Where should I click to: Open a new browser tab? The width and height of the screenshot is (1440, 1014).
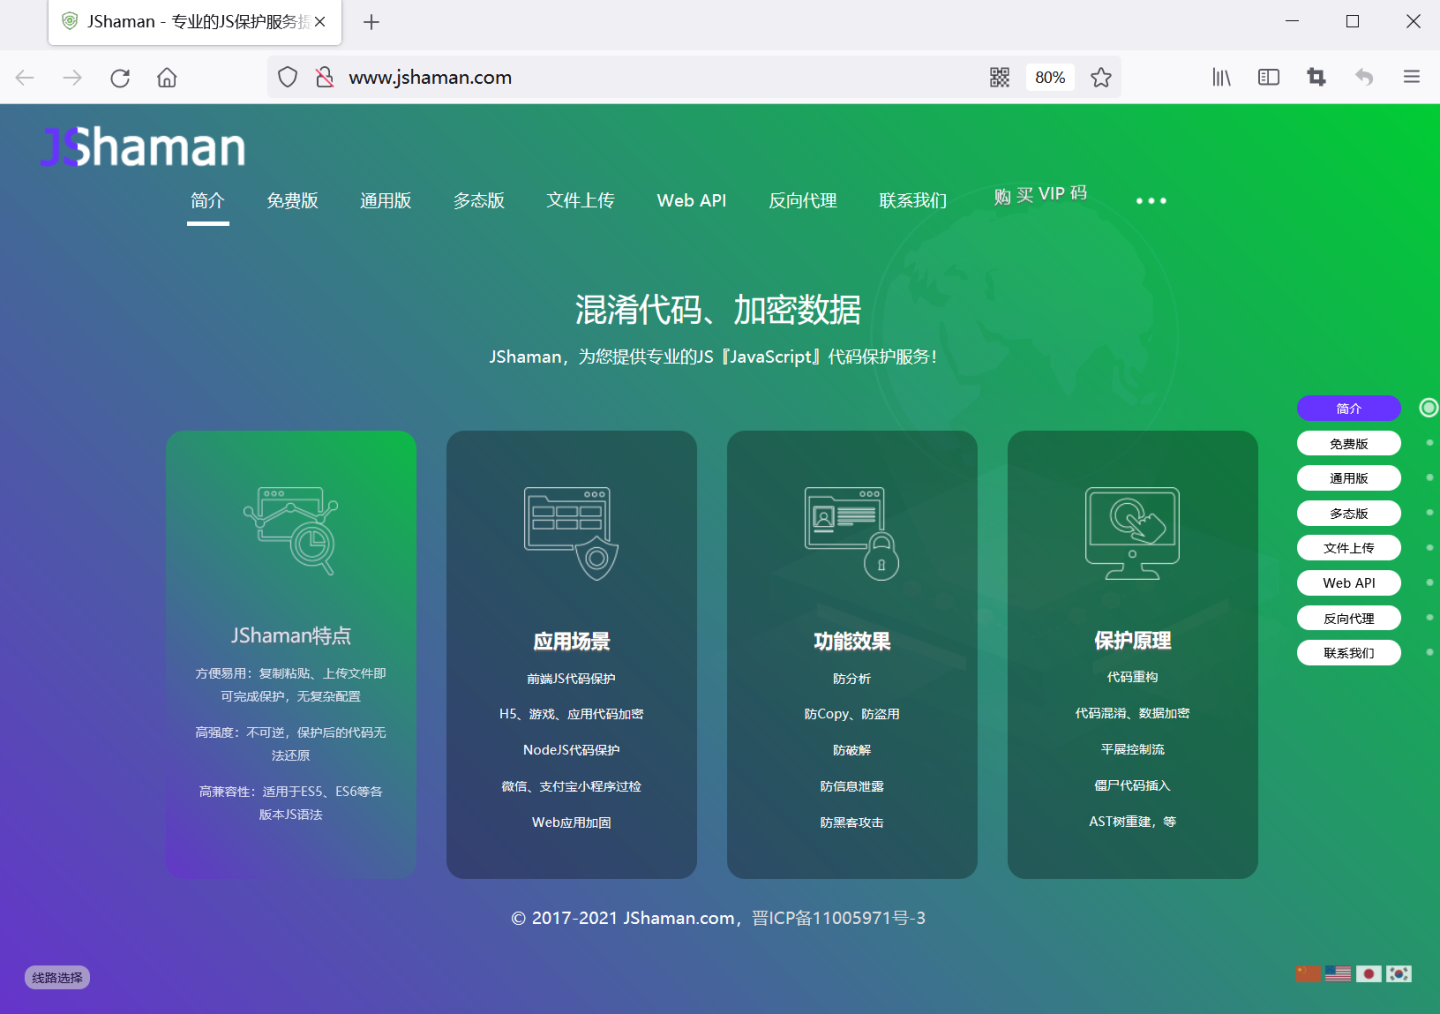click(371, 22)
